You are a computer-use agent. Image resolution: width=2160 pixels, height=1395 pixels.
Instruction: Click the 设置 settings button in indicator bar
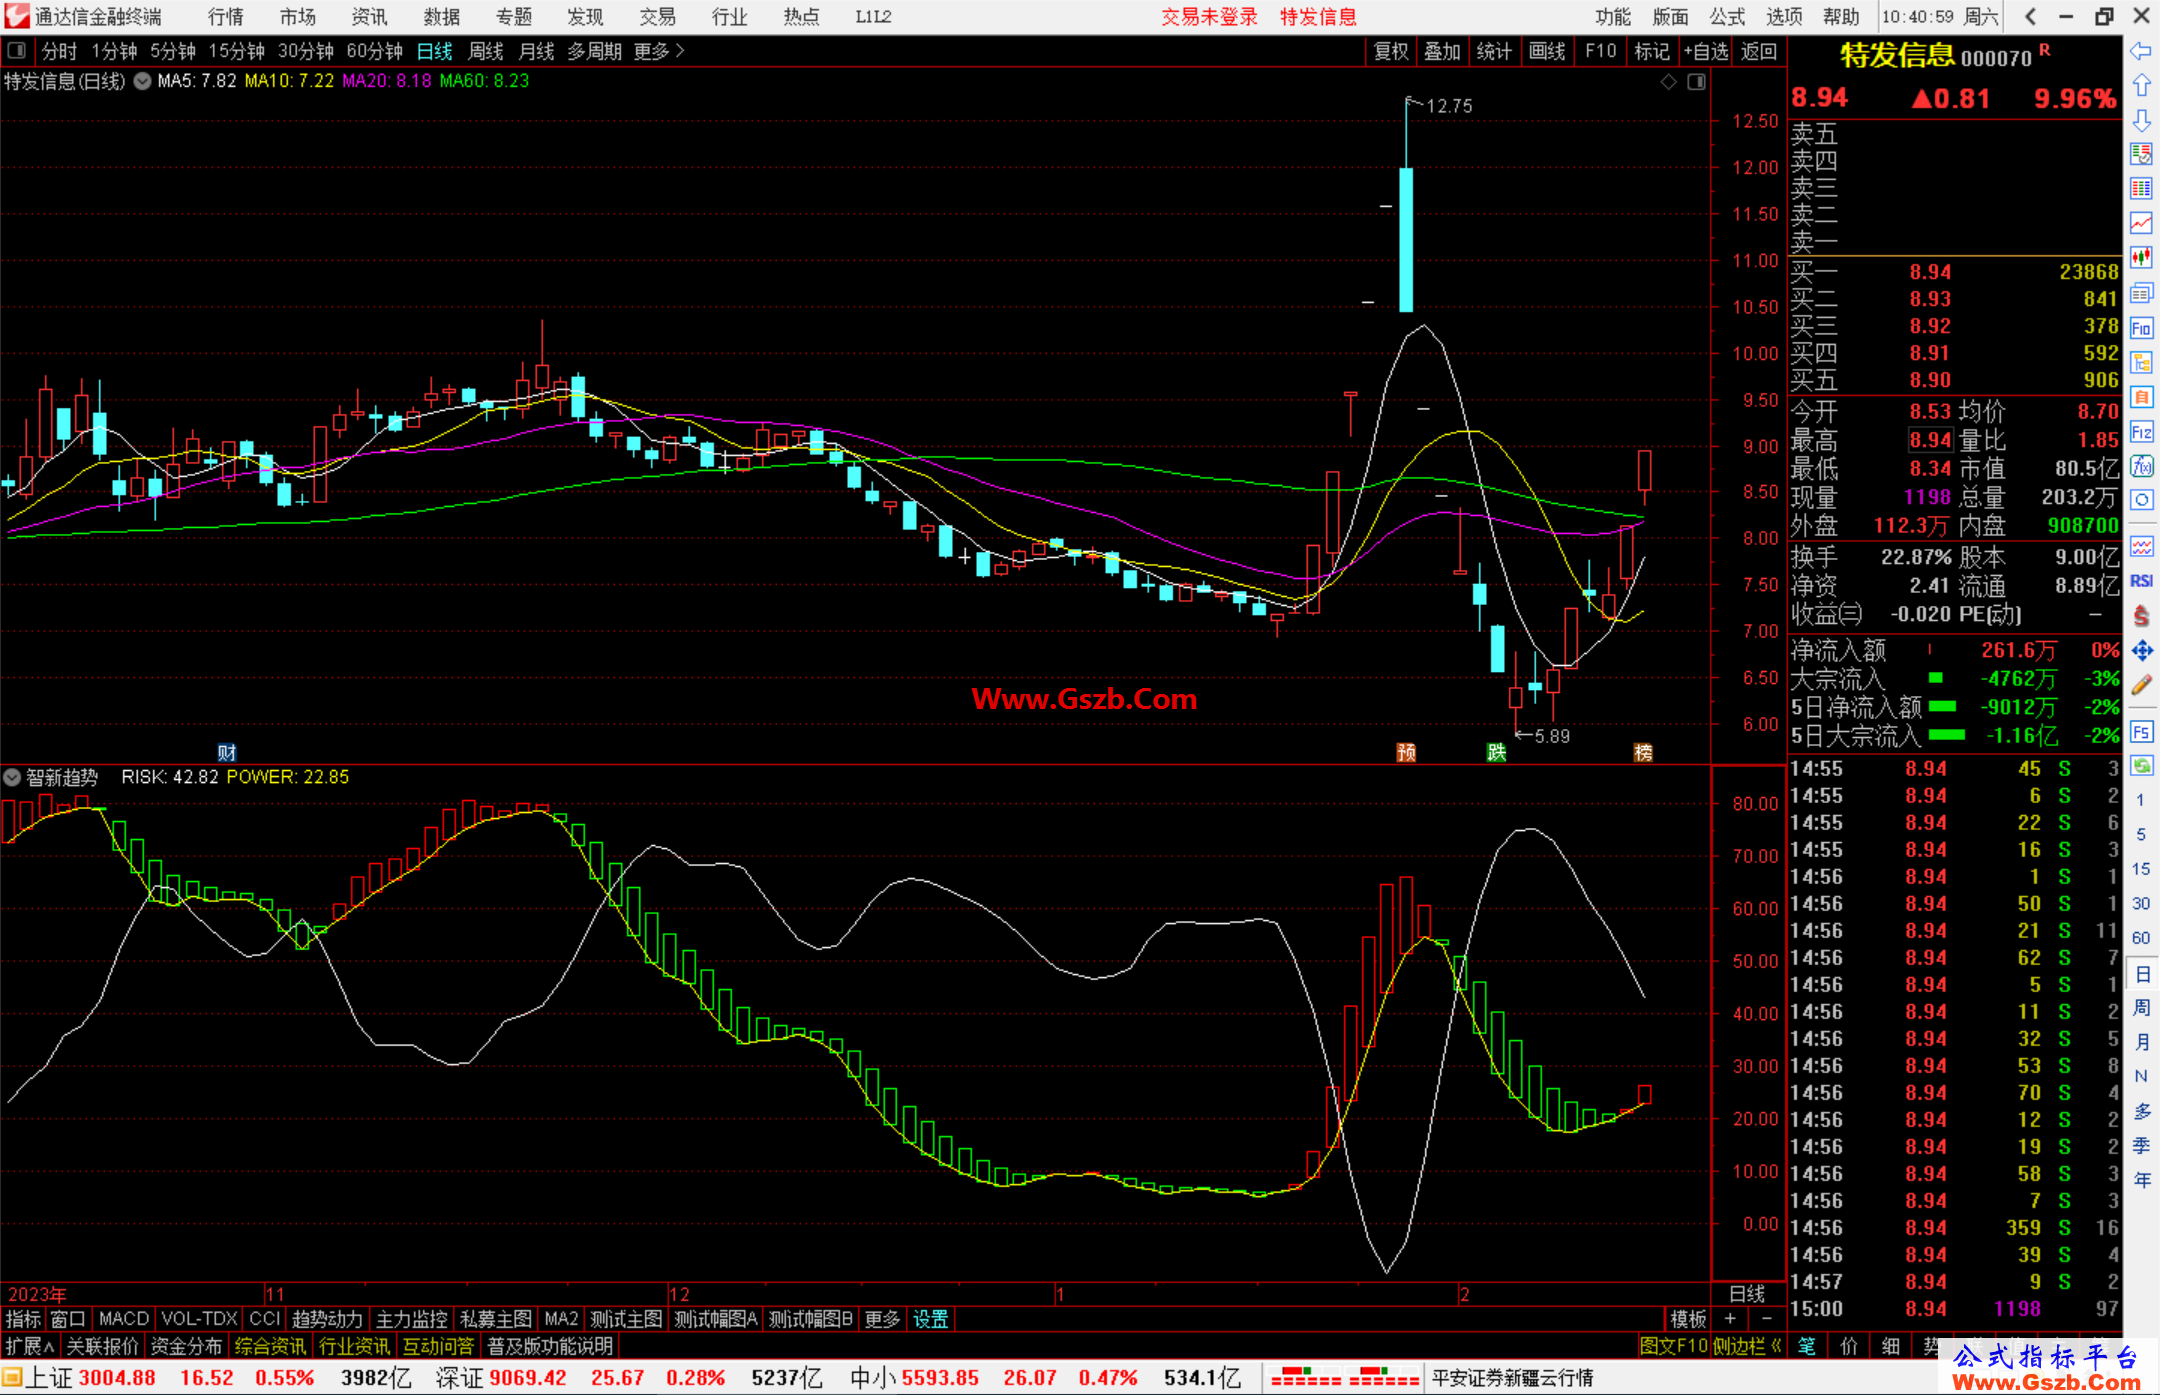tap(930, 1319)
